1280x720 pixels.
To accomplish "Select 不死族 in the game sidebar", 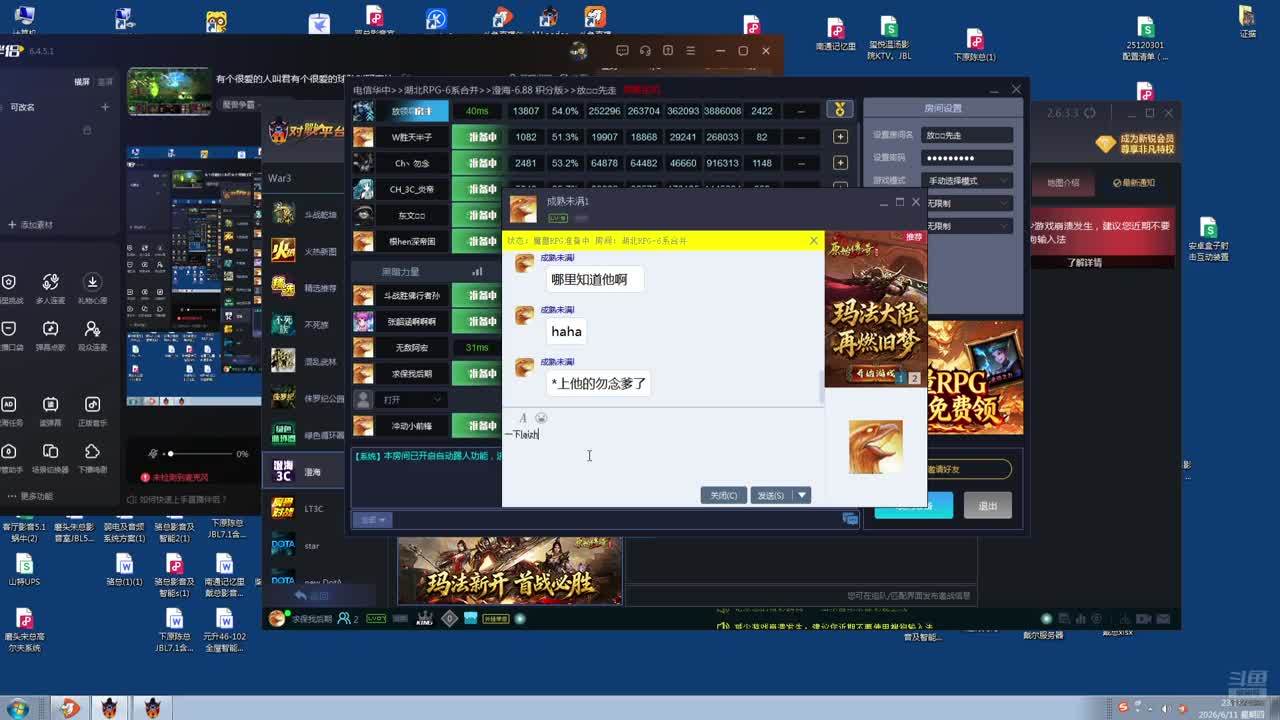I will tap(305, 325).
